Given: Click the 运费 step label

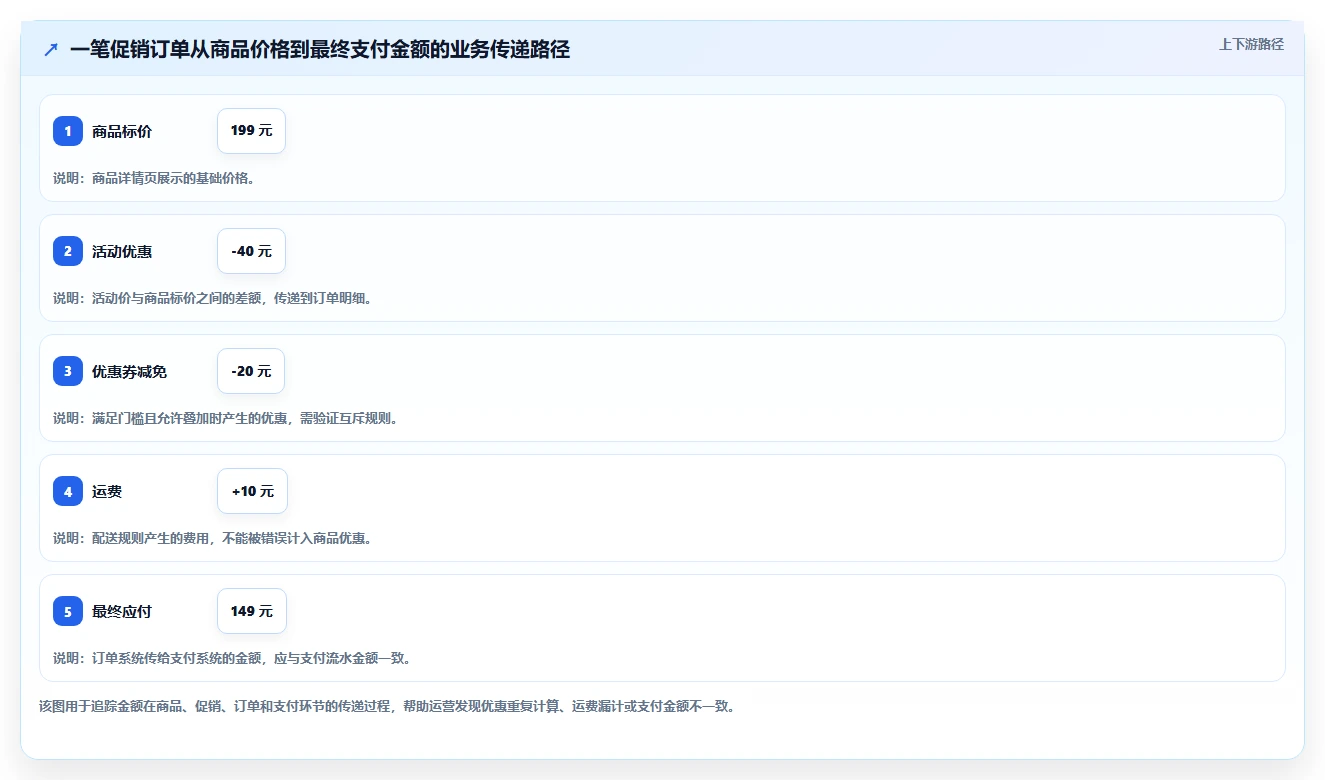Looking at the screenshot, I should (107, 491).
